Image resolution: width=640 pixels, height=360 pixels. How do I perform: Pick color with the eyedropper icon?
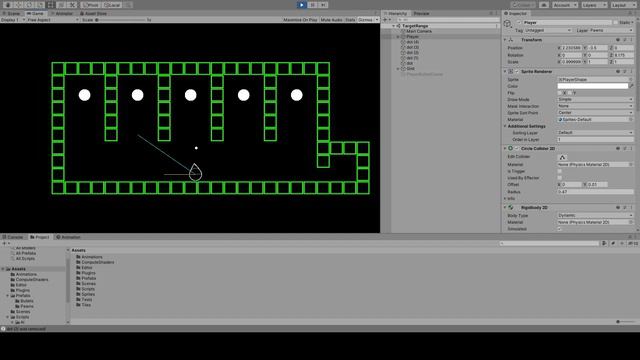point(631,86)
